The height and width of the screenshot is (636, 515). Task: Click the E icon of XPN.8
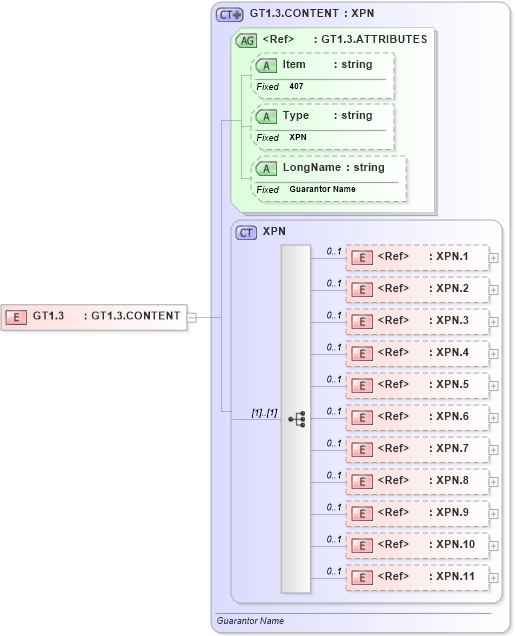[x=362, y=481]
